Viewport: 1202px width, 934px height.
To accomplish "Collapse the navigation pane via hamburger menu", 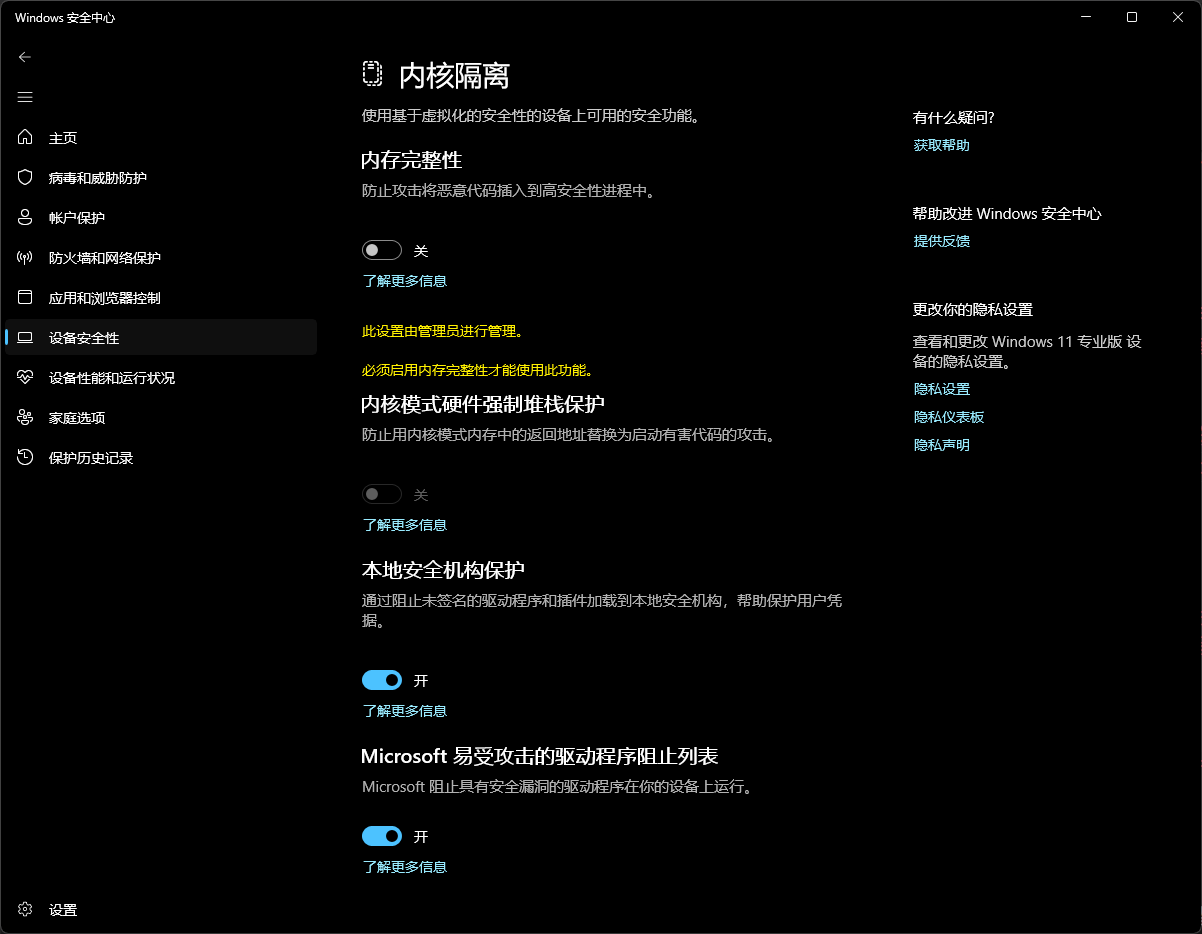I will click(24, 97).
